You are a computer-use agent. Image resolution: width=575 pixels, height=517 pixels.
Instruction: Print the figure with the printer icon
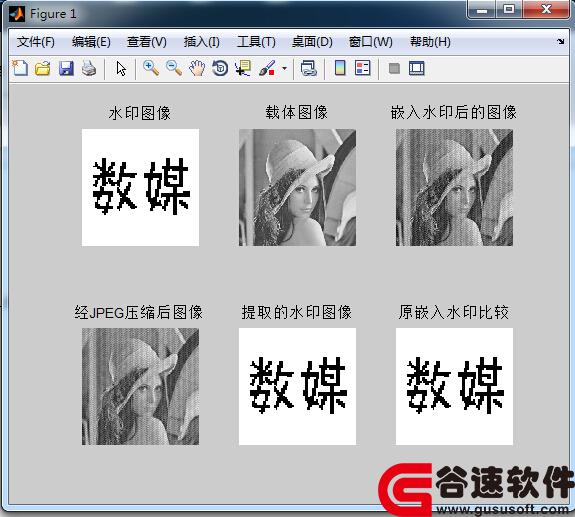(89, 68)
